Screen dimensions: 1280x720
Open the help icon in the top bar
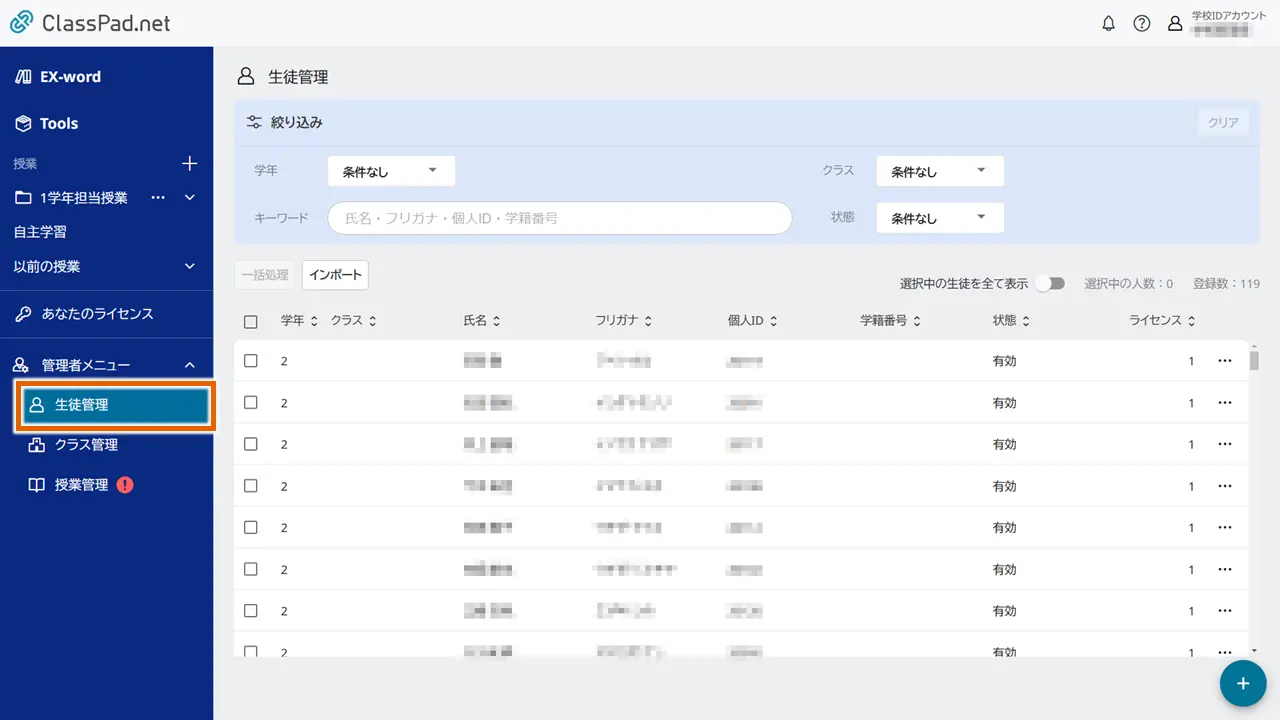1142,23
